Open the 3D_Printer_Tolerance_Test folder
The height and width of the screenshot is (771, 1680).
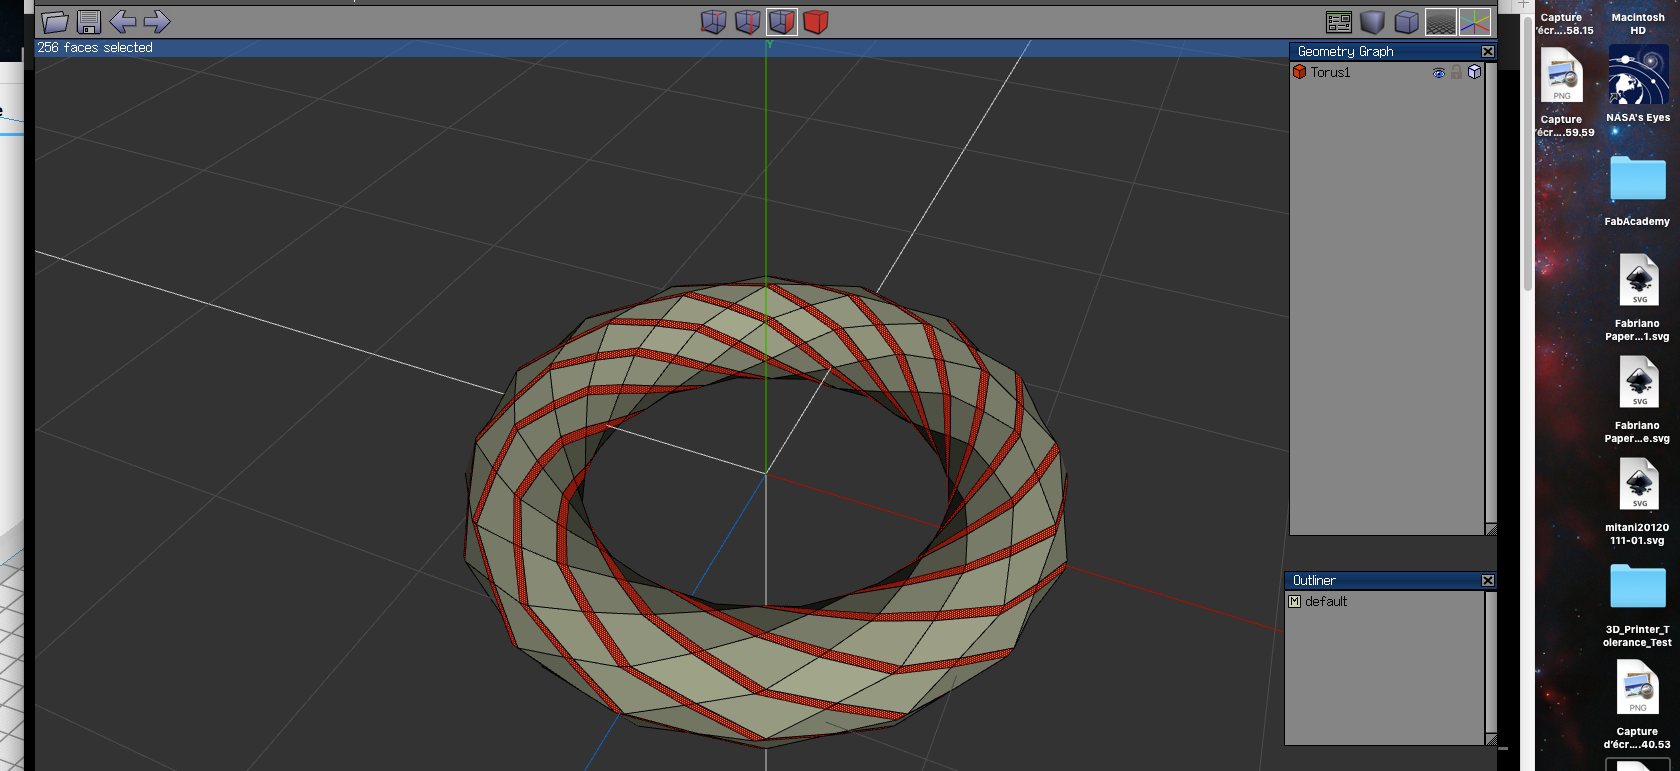pos(1638,605)
